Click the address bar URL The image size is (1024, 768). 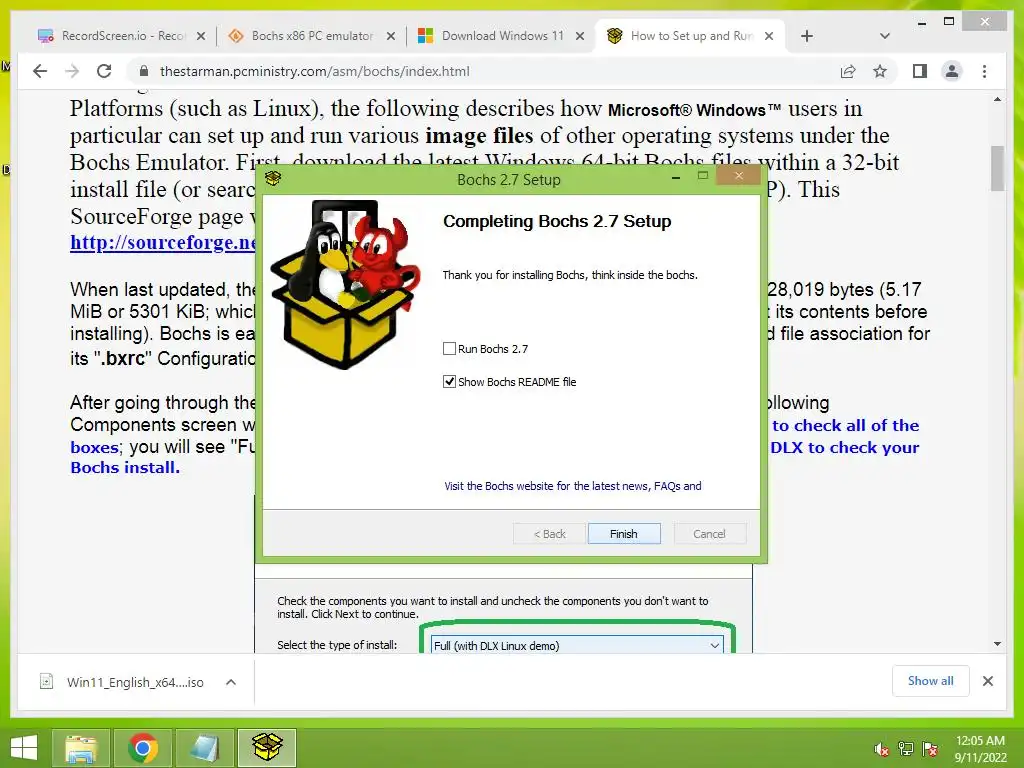[x=315, y=71]
